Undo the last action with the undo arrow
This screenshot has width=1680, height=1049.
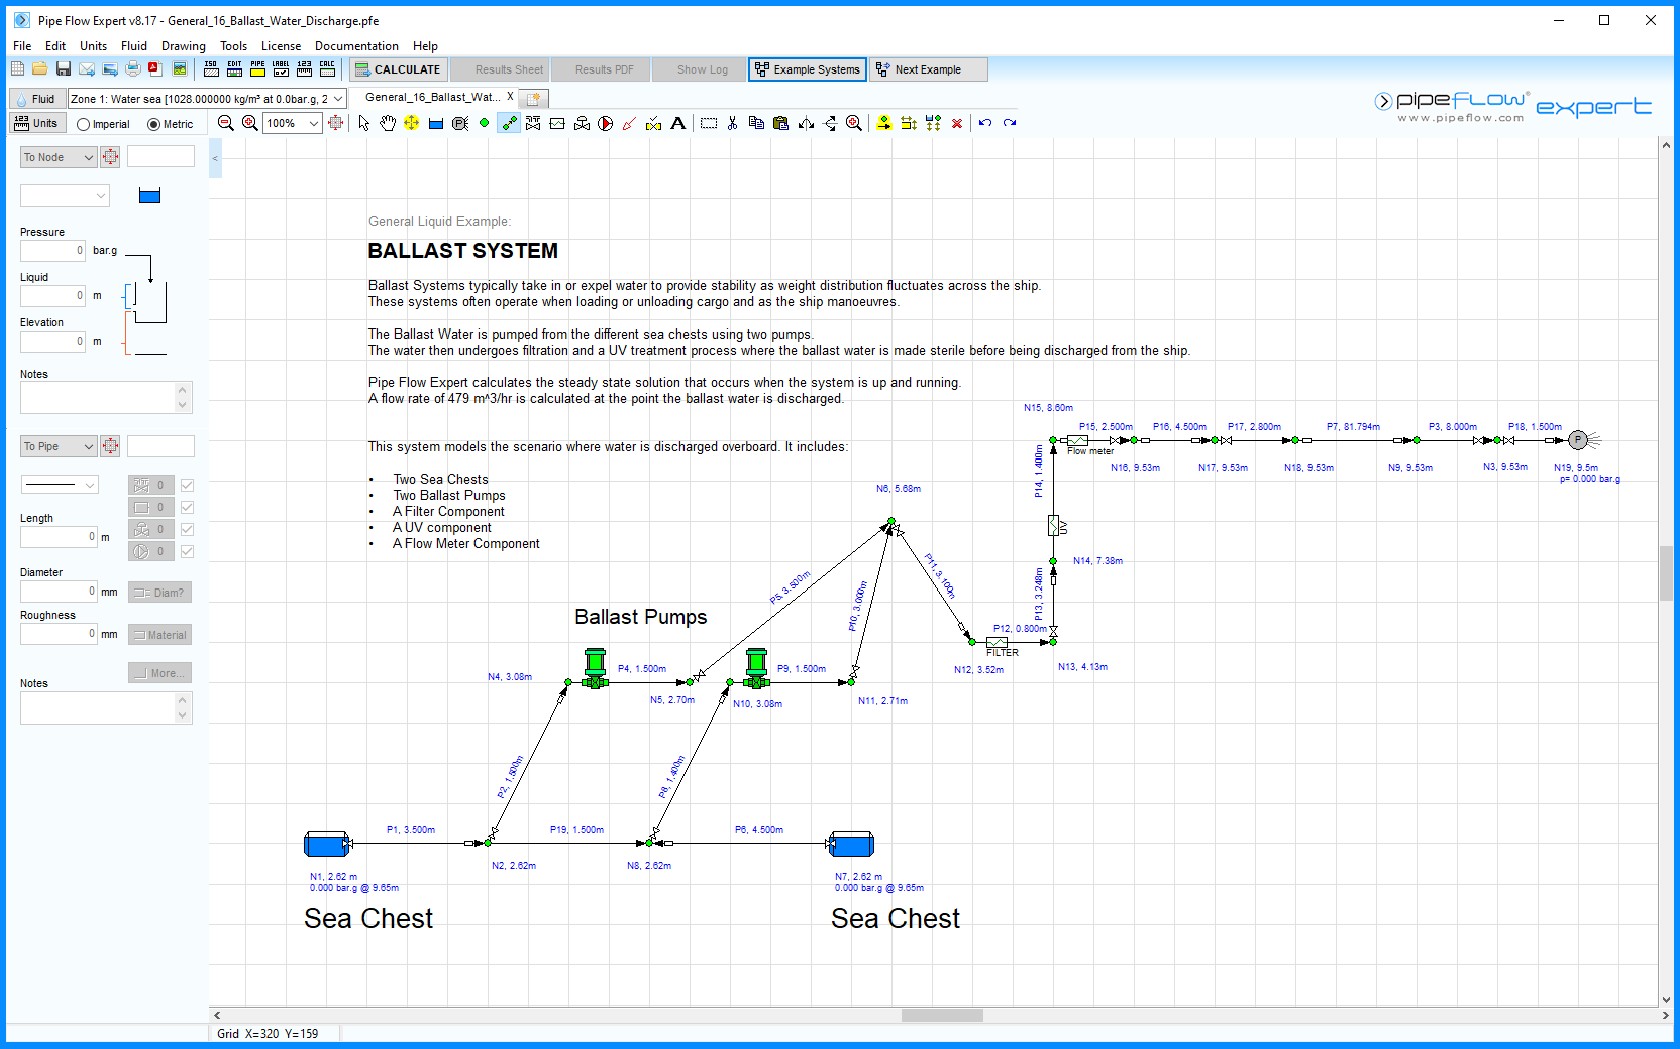click(985, 123)
